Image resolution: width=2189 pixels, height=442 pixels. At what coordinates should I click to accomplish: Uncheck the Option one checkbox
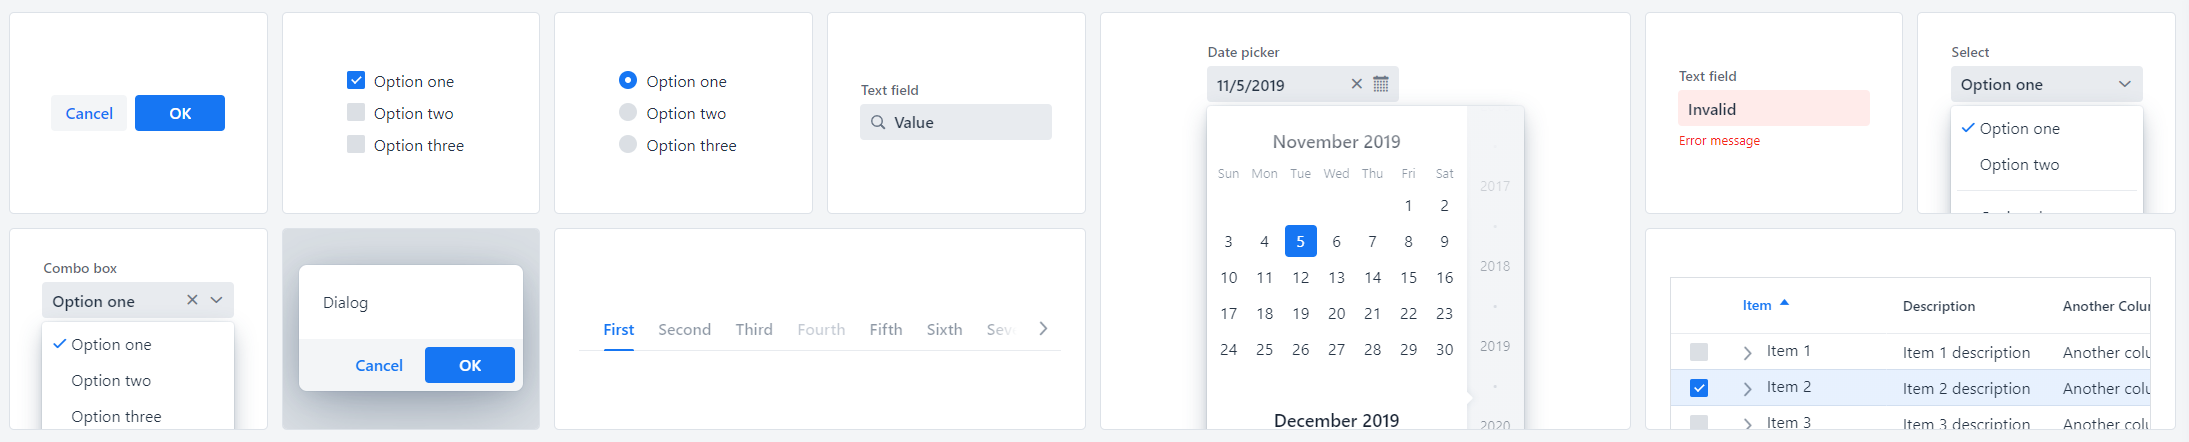pos(356,80)
